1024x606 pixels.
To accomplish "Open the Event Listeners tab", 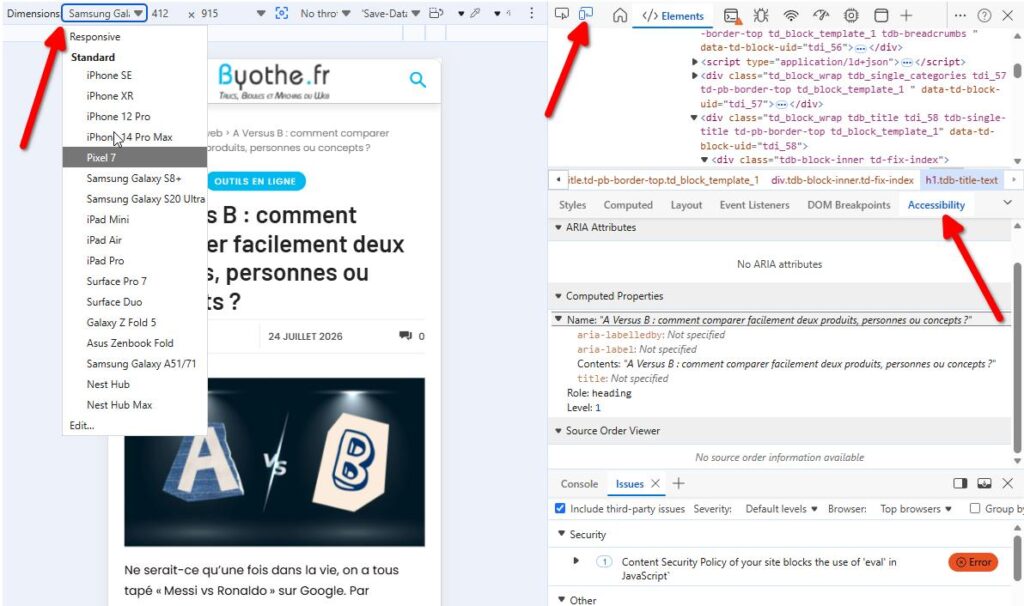I will pyautogui.click(x=754, y=204).
